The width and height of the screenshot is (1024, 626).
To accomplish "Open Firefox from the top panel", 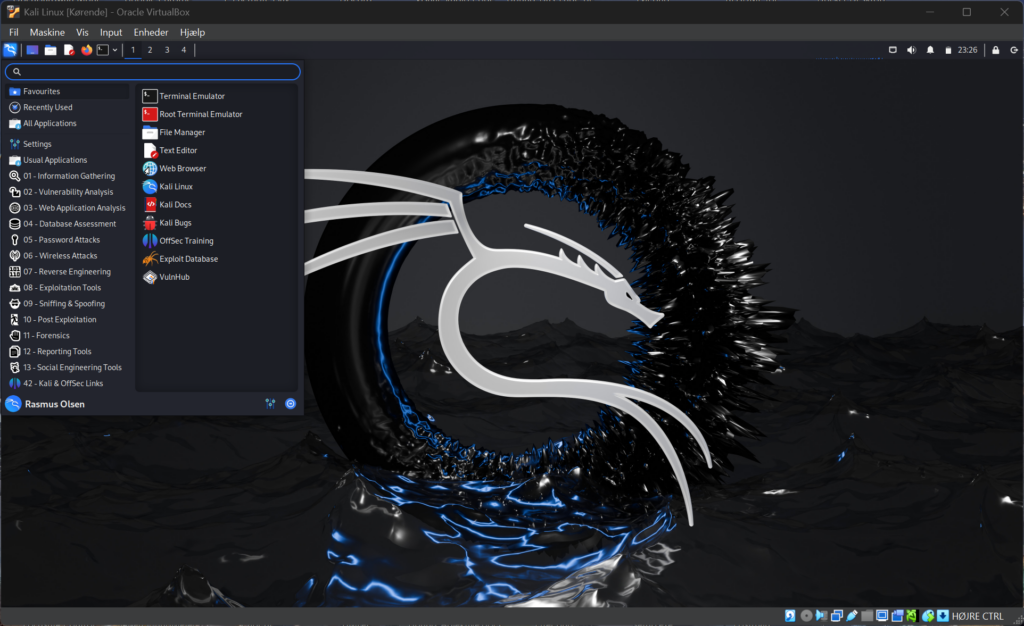I will tap(86, 50).
